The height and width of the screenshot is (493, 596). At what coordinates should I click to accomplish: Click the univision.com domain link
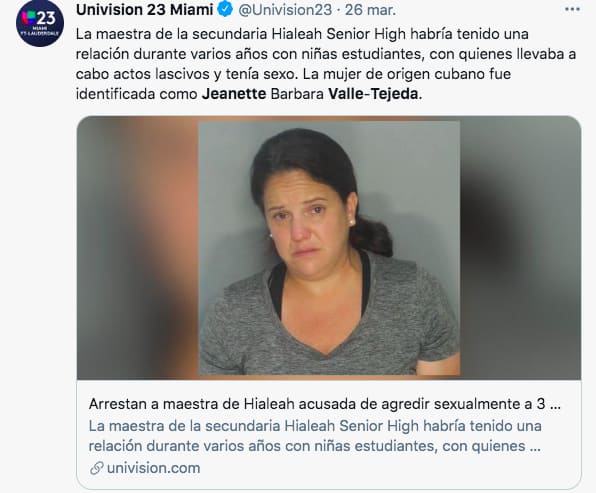(x=154, y=468)
